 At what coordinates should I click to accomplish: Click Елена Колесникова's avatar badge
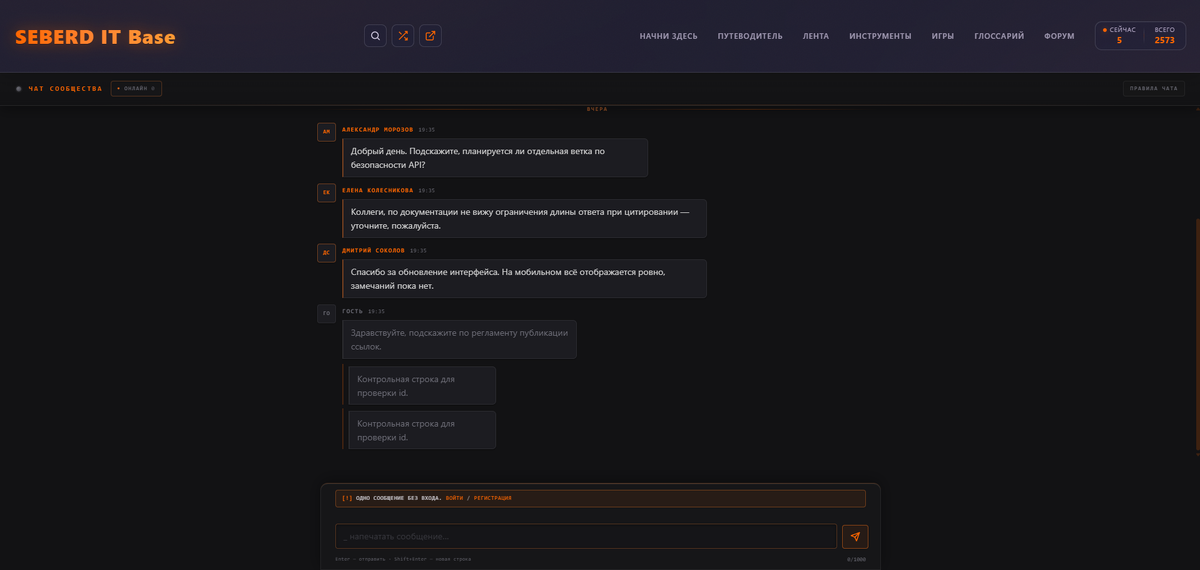[x=326, y=193]
